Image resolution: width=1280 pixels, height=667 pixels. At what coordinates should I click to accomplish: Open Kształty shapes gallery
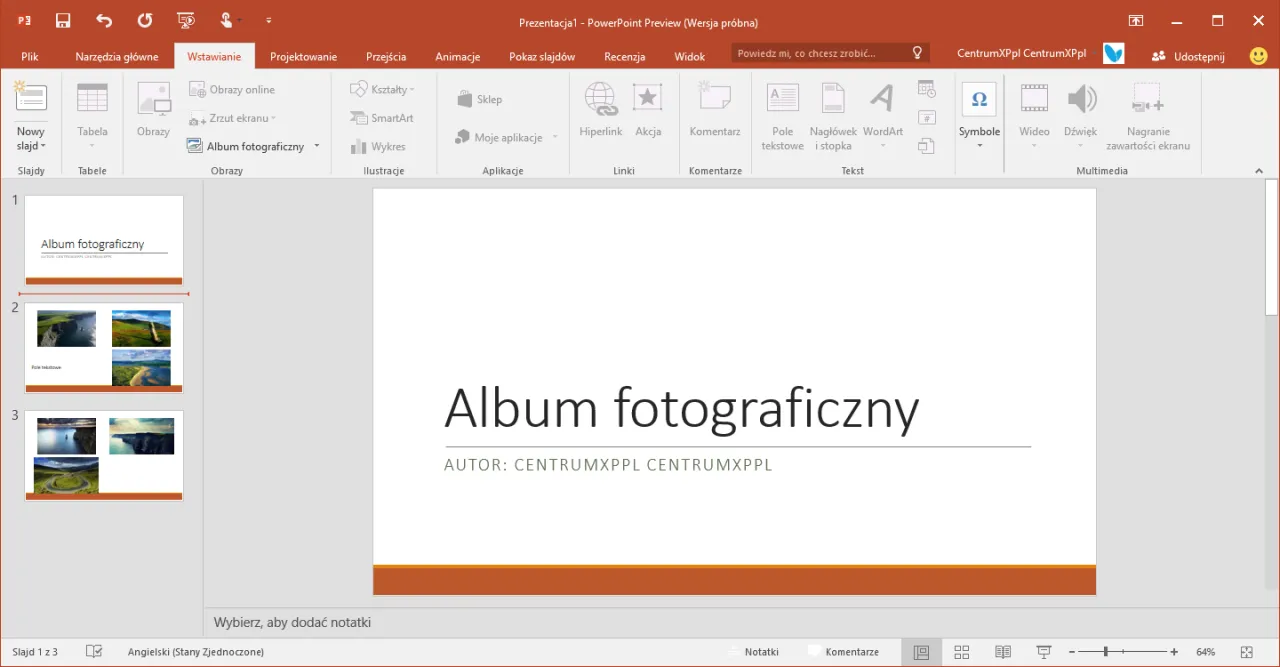tap(382, 90)
